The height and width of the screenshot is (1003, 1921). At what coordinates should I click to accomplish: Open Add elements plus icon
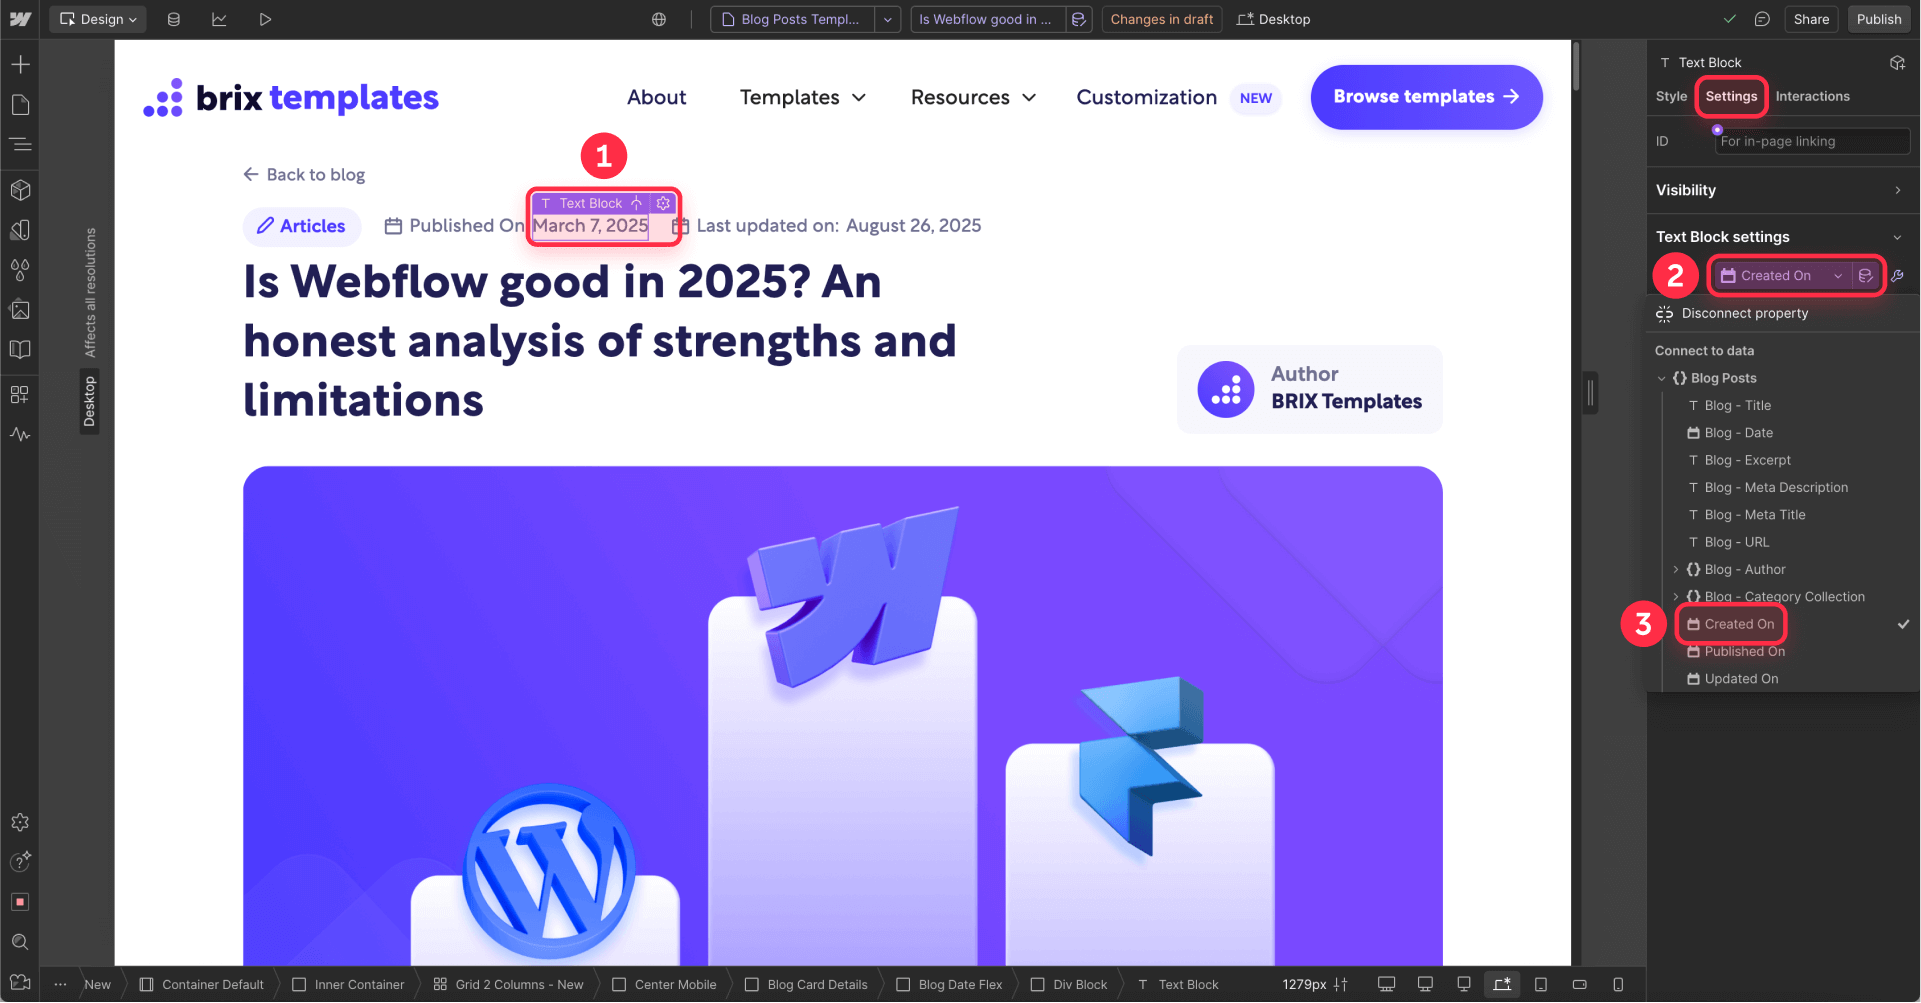20,65
